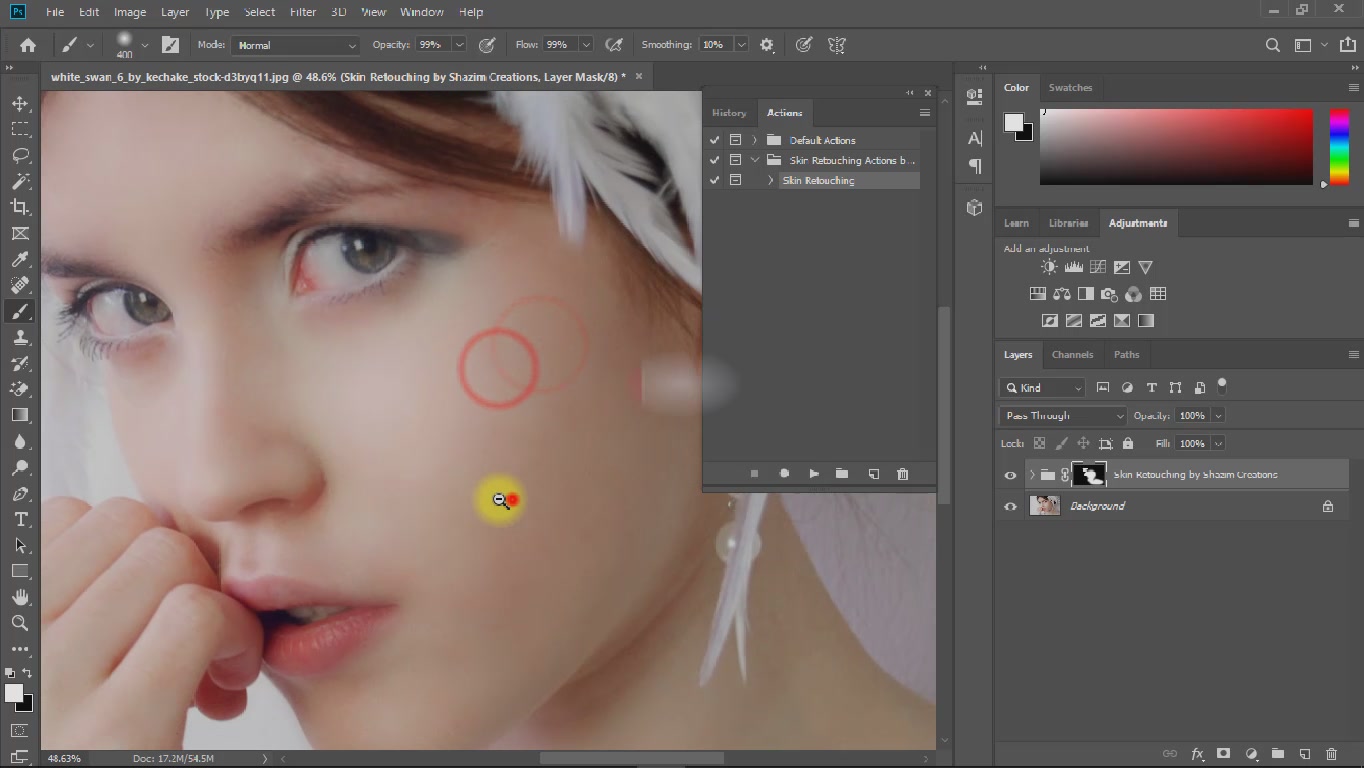
Task: Select the Zoom tool in toolbar
Action: pyautogui.click(x=20, y=623)
